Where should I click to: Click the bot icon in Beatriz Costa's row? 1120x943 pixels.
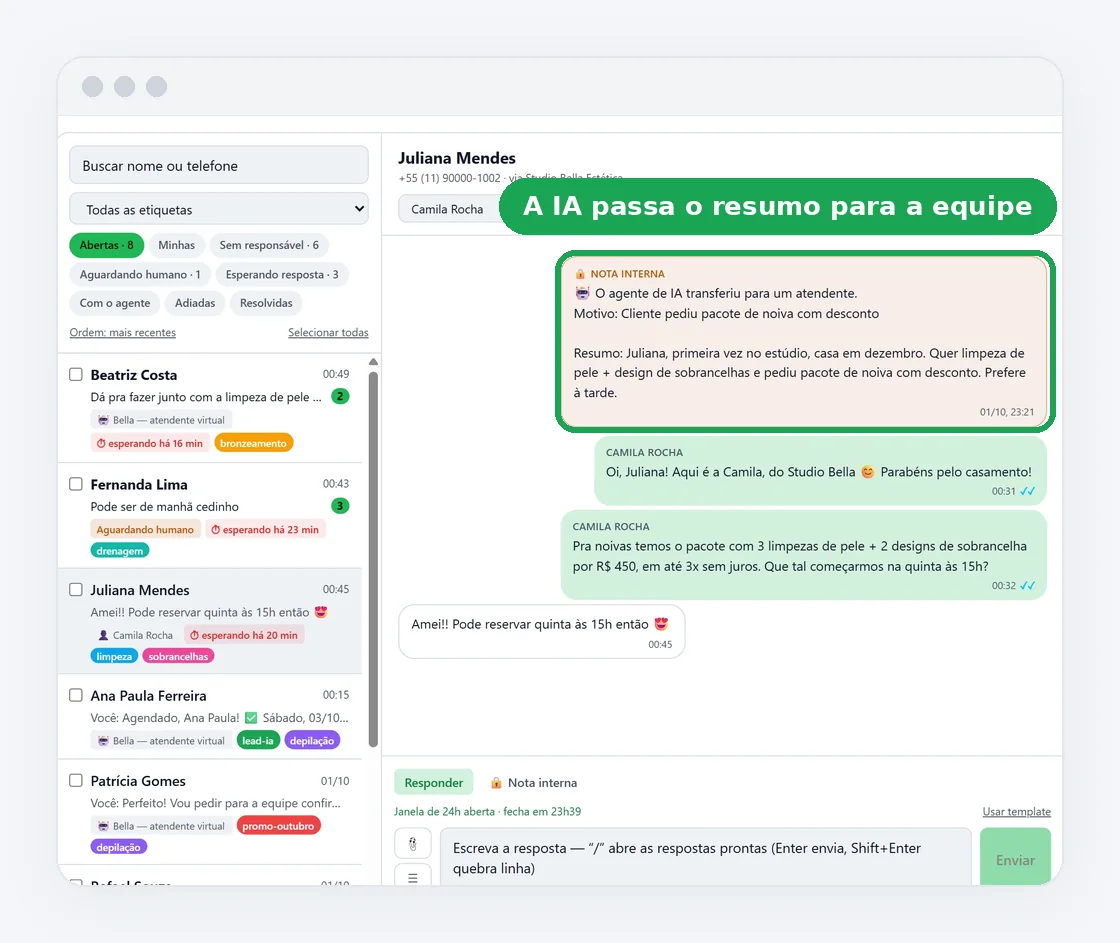[x=104, y=420]
